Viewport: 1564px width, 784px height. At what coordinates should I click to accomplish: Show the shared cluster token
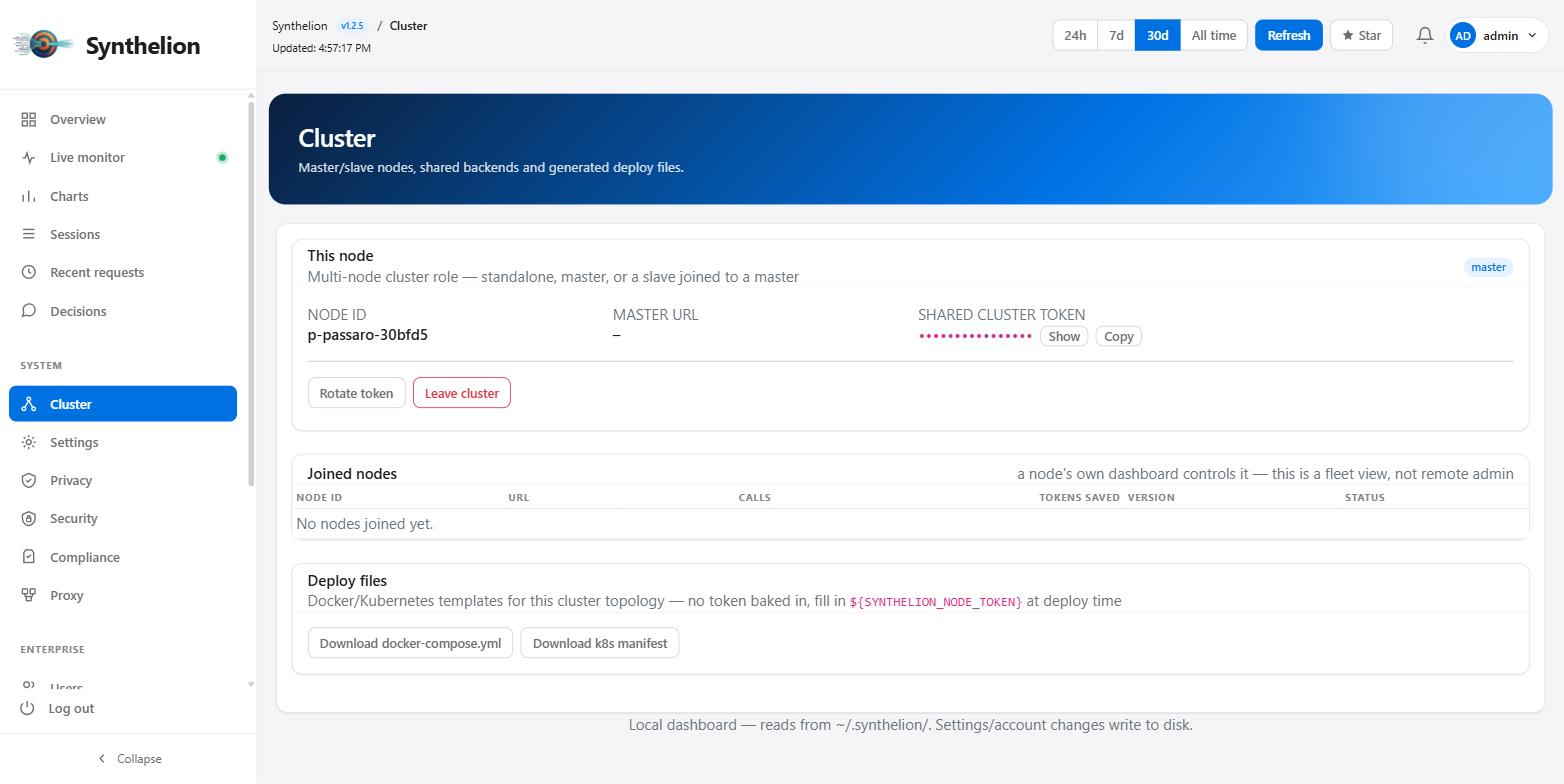1064,336
